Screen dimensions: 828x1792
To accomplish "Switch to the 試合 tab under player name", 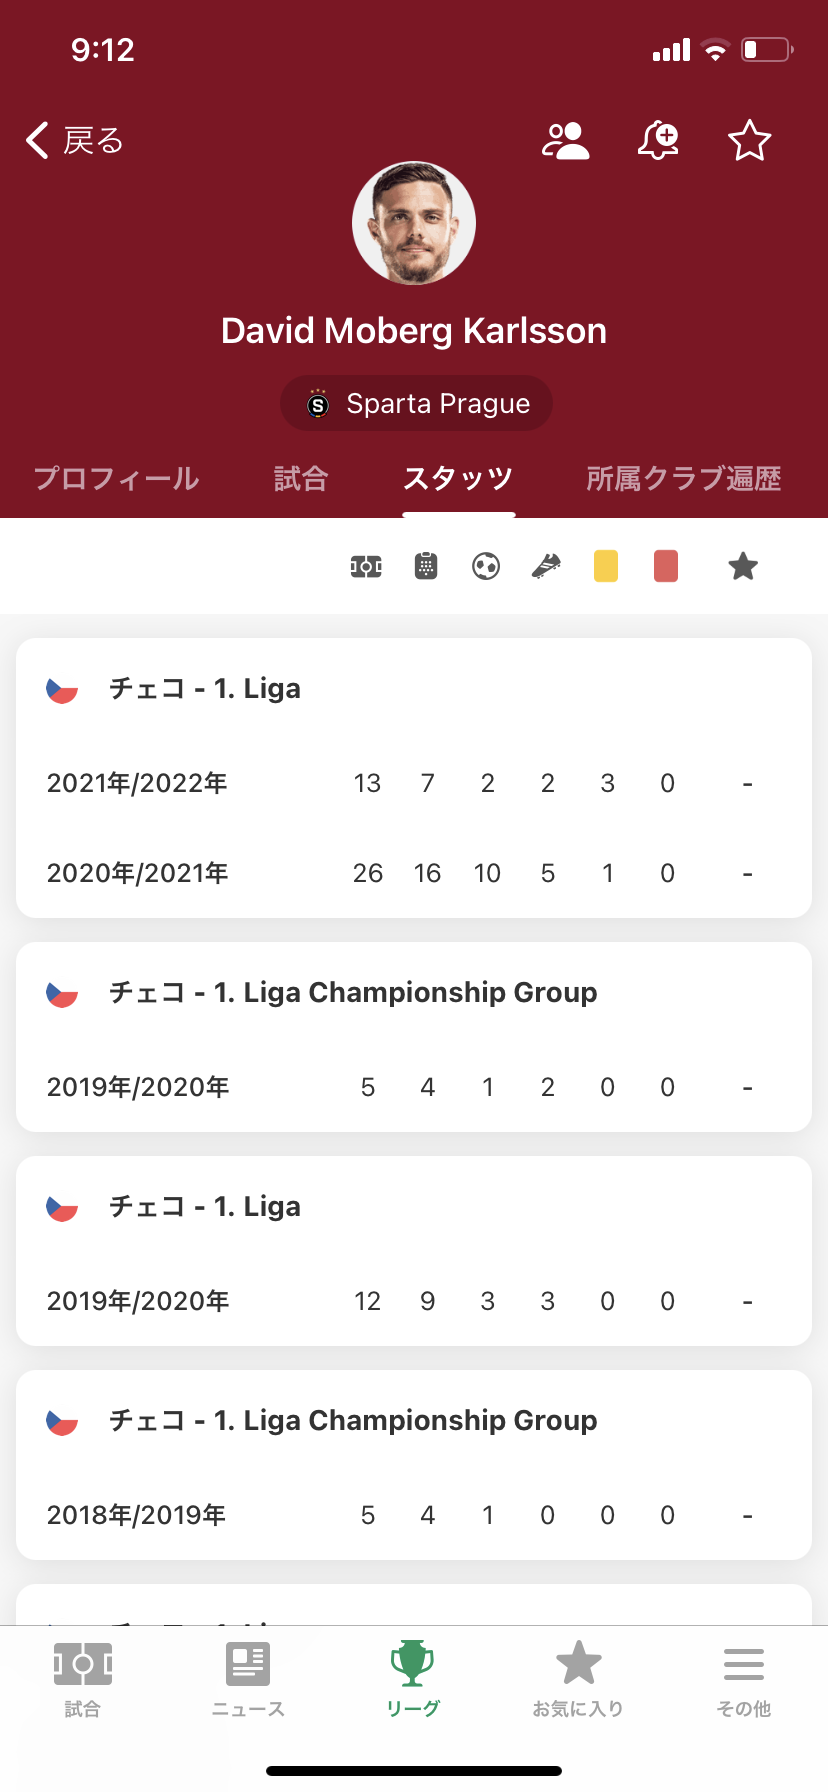I will click(301, 479).
